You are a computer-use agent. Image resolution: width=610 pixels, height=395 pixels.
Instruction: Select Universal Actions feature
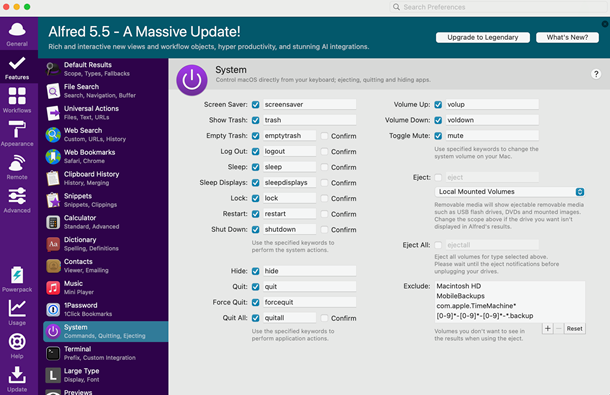coord(105,112)
